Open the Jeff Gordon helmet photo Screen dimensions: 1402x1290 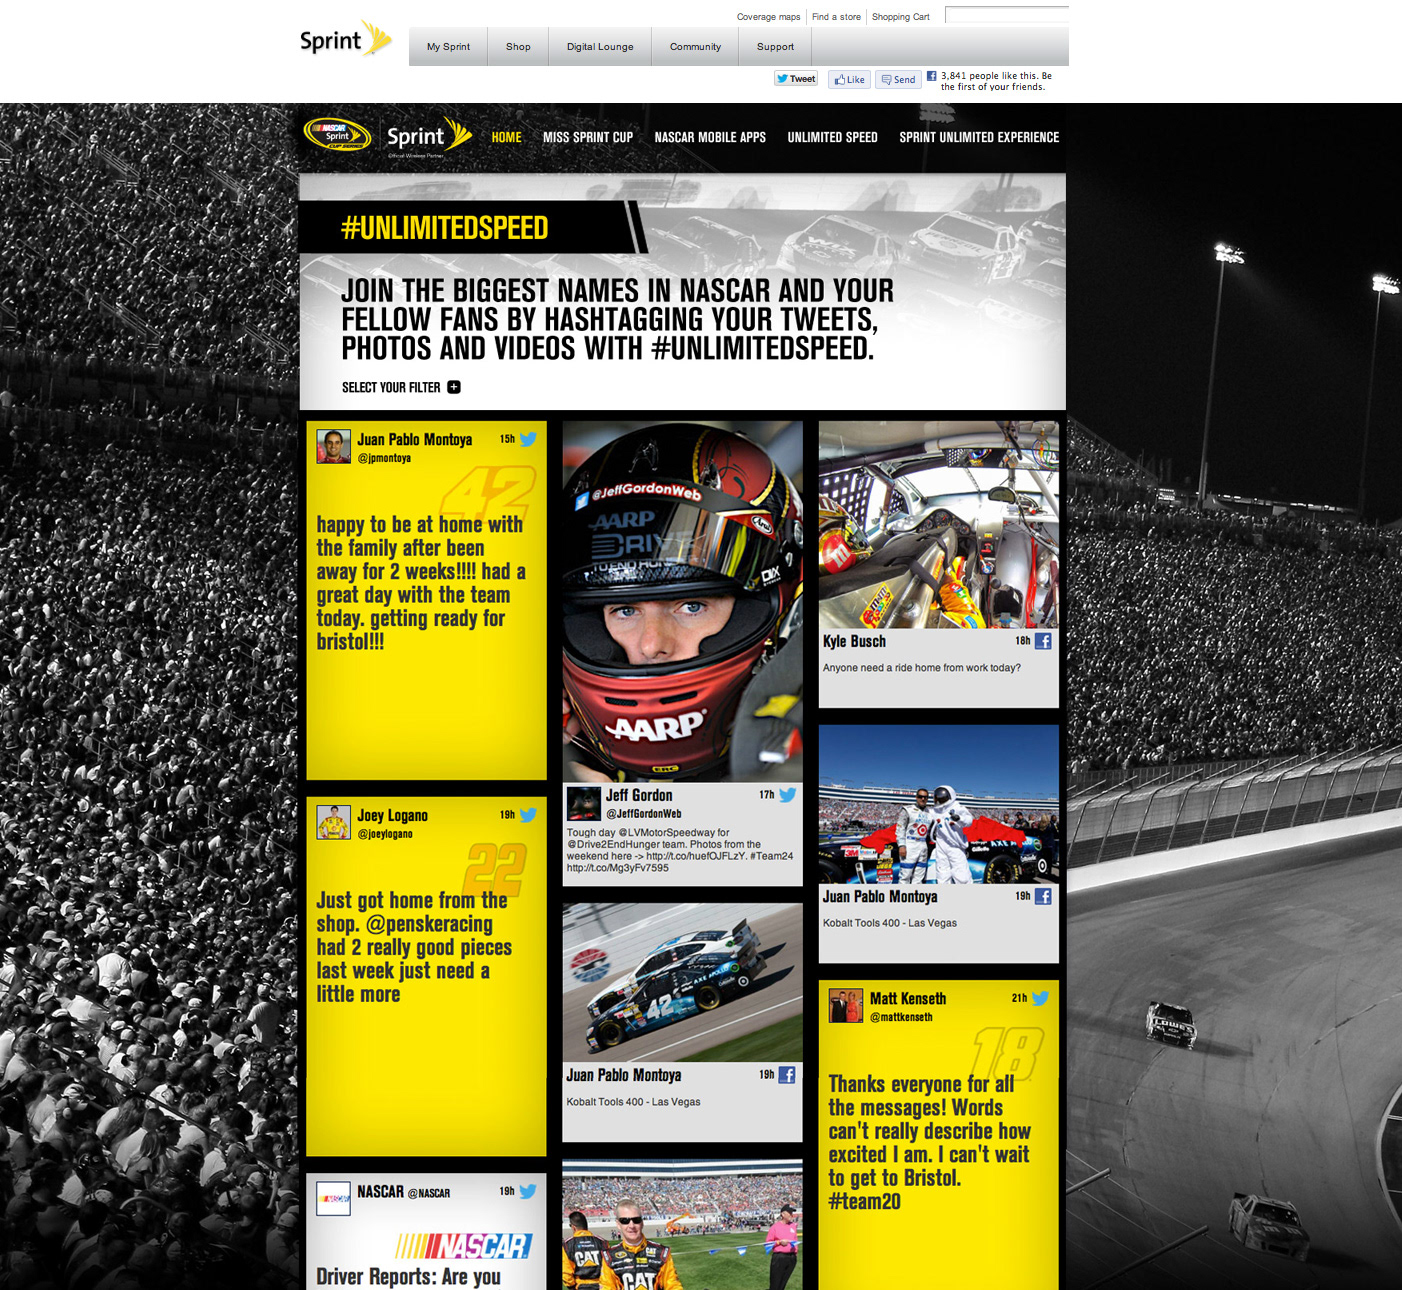pyautogui.click(x=683, y=601)
